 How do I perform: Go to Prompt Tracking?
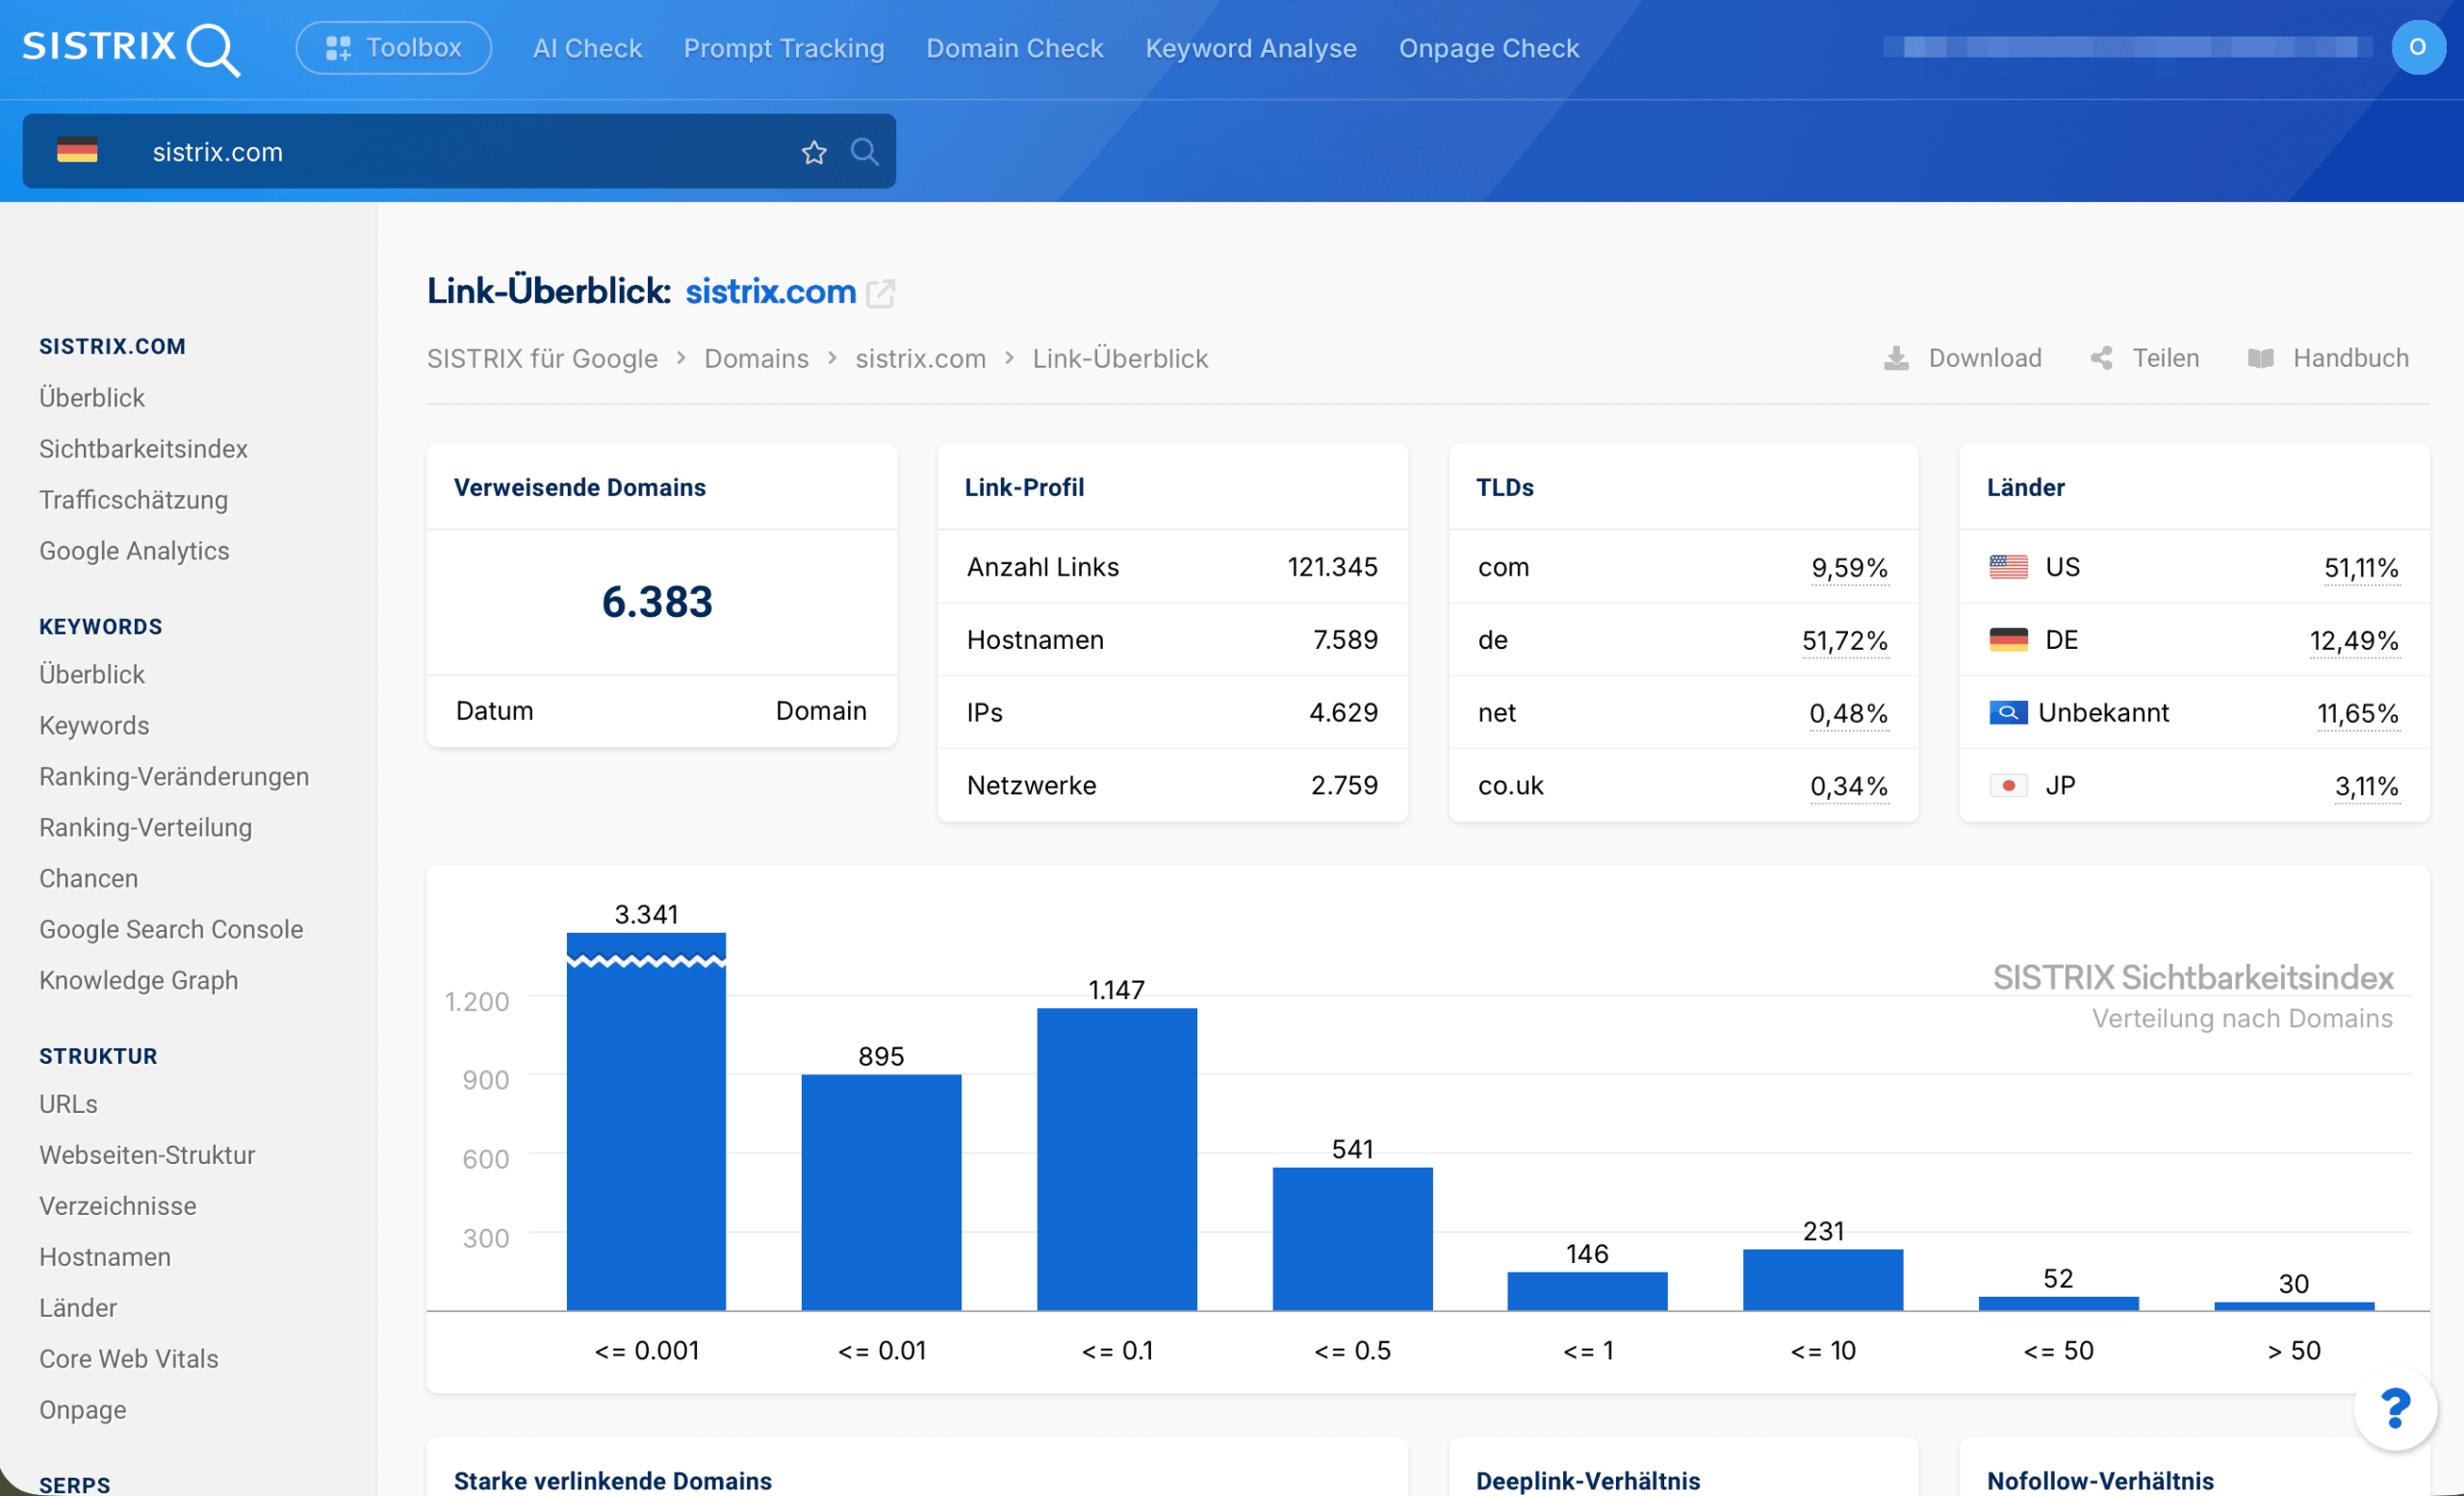pyautogui.click(x=784, y=48)
